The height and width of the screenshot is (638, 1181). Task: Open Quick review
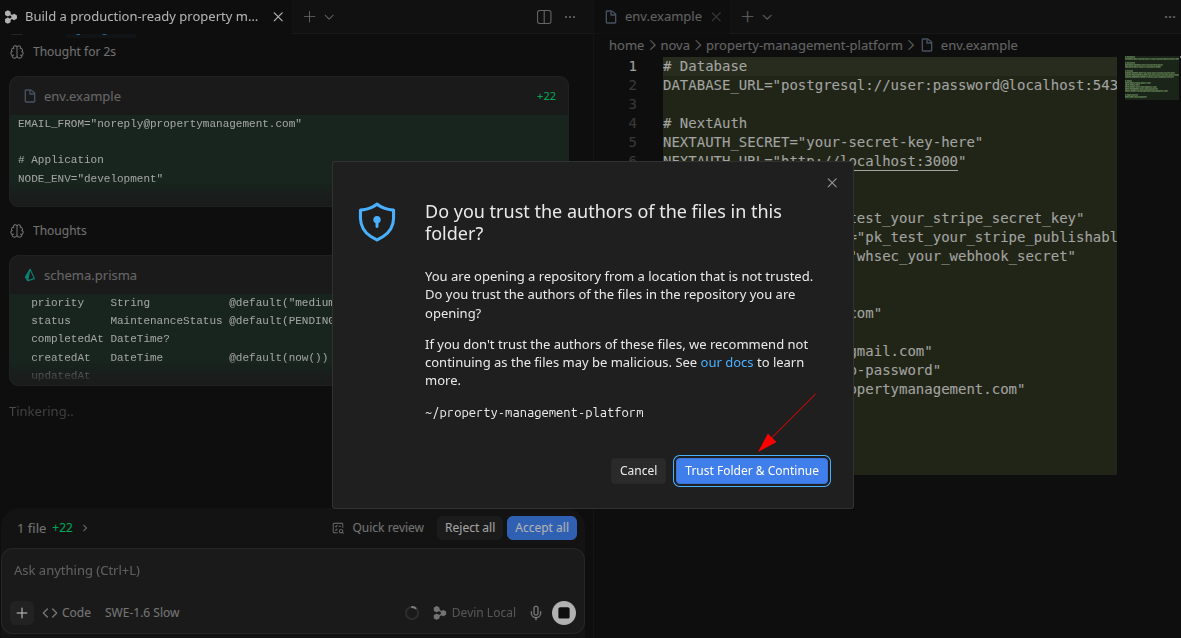[x=378, y=528]
